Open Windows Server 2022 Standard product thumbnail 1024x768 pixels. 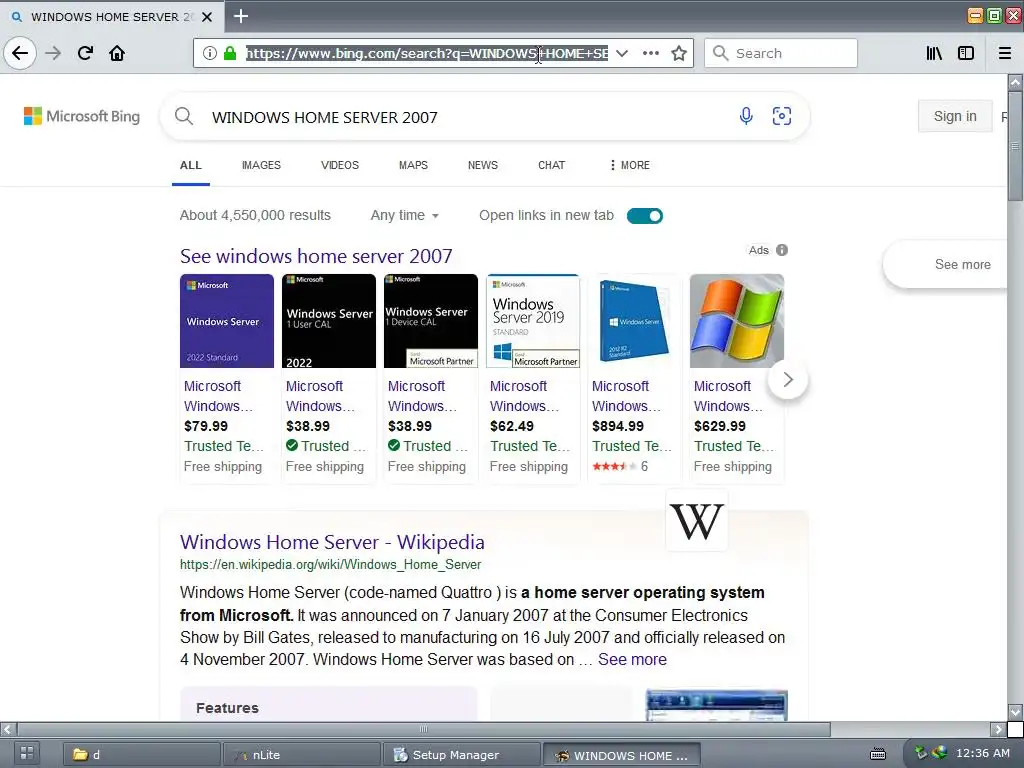pyautogui.click(x=227, y=321)
